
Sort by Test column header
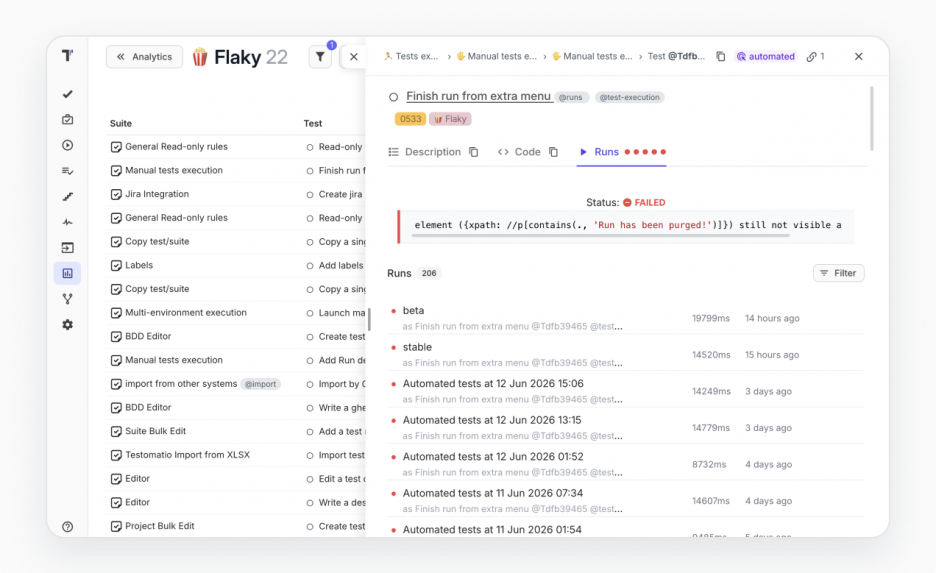tap(313, 124)
